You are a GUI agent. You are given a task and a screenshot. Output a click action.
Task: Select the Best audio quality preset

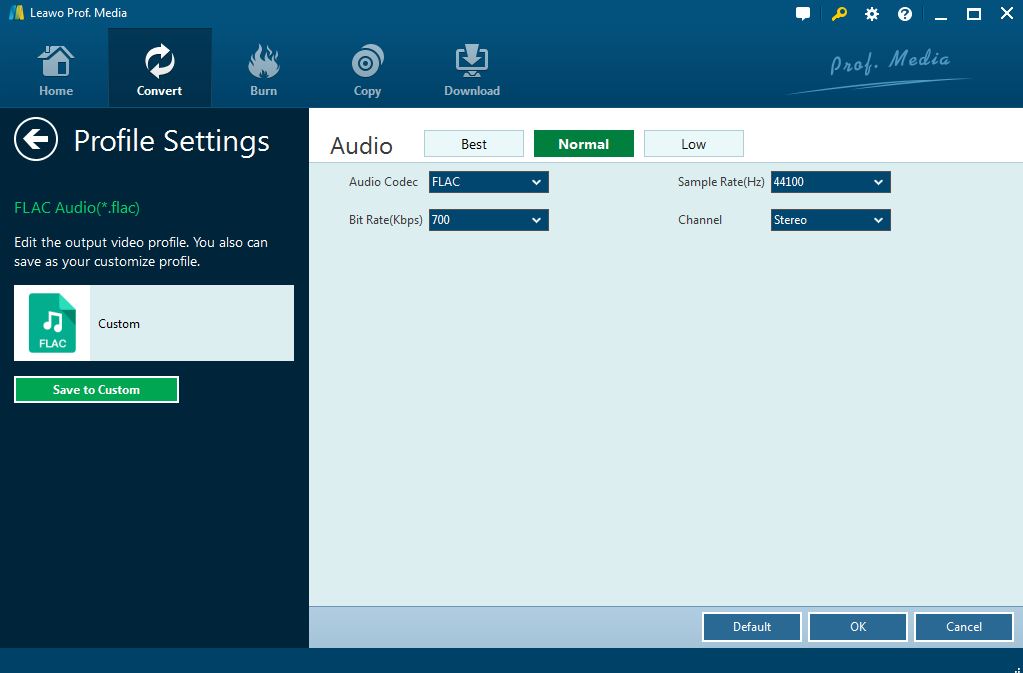(474, 144)
